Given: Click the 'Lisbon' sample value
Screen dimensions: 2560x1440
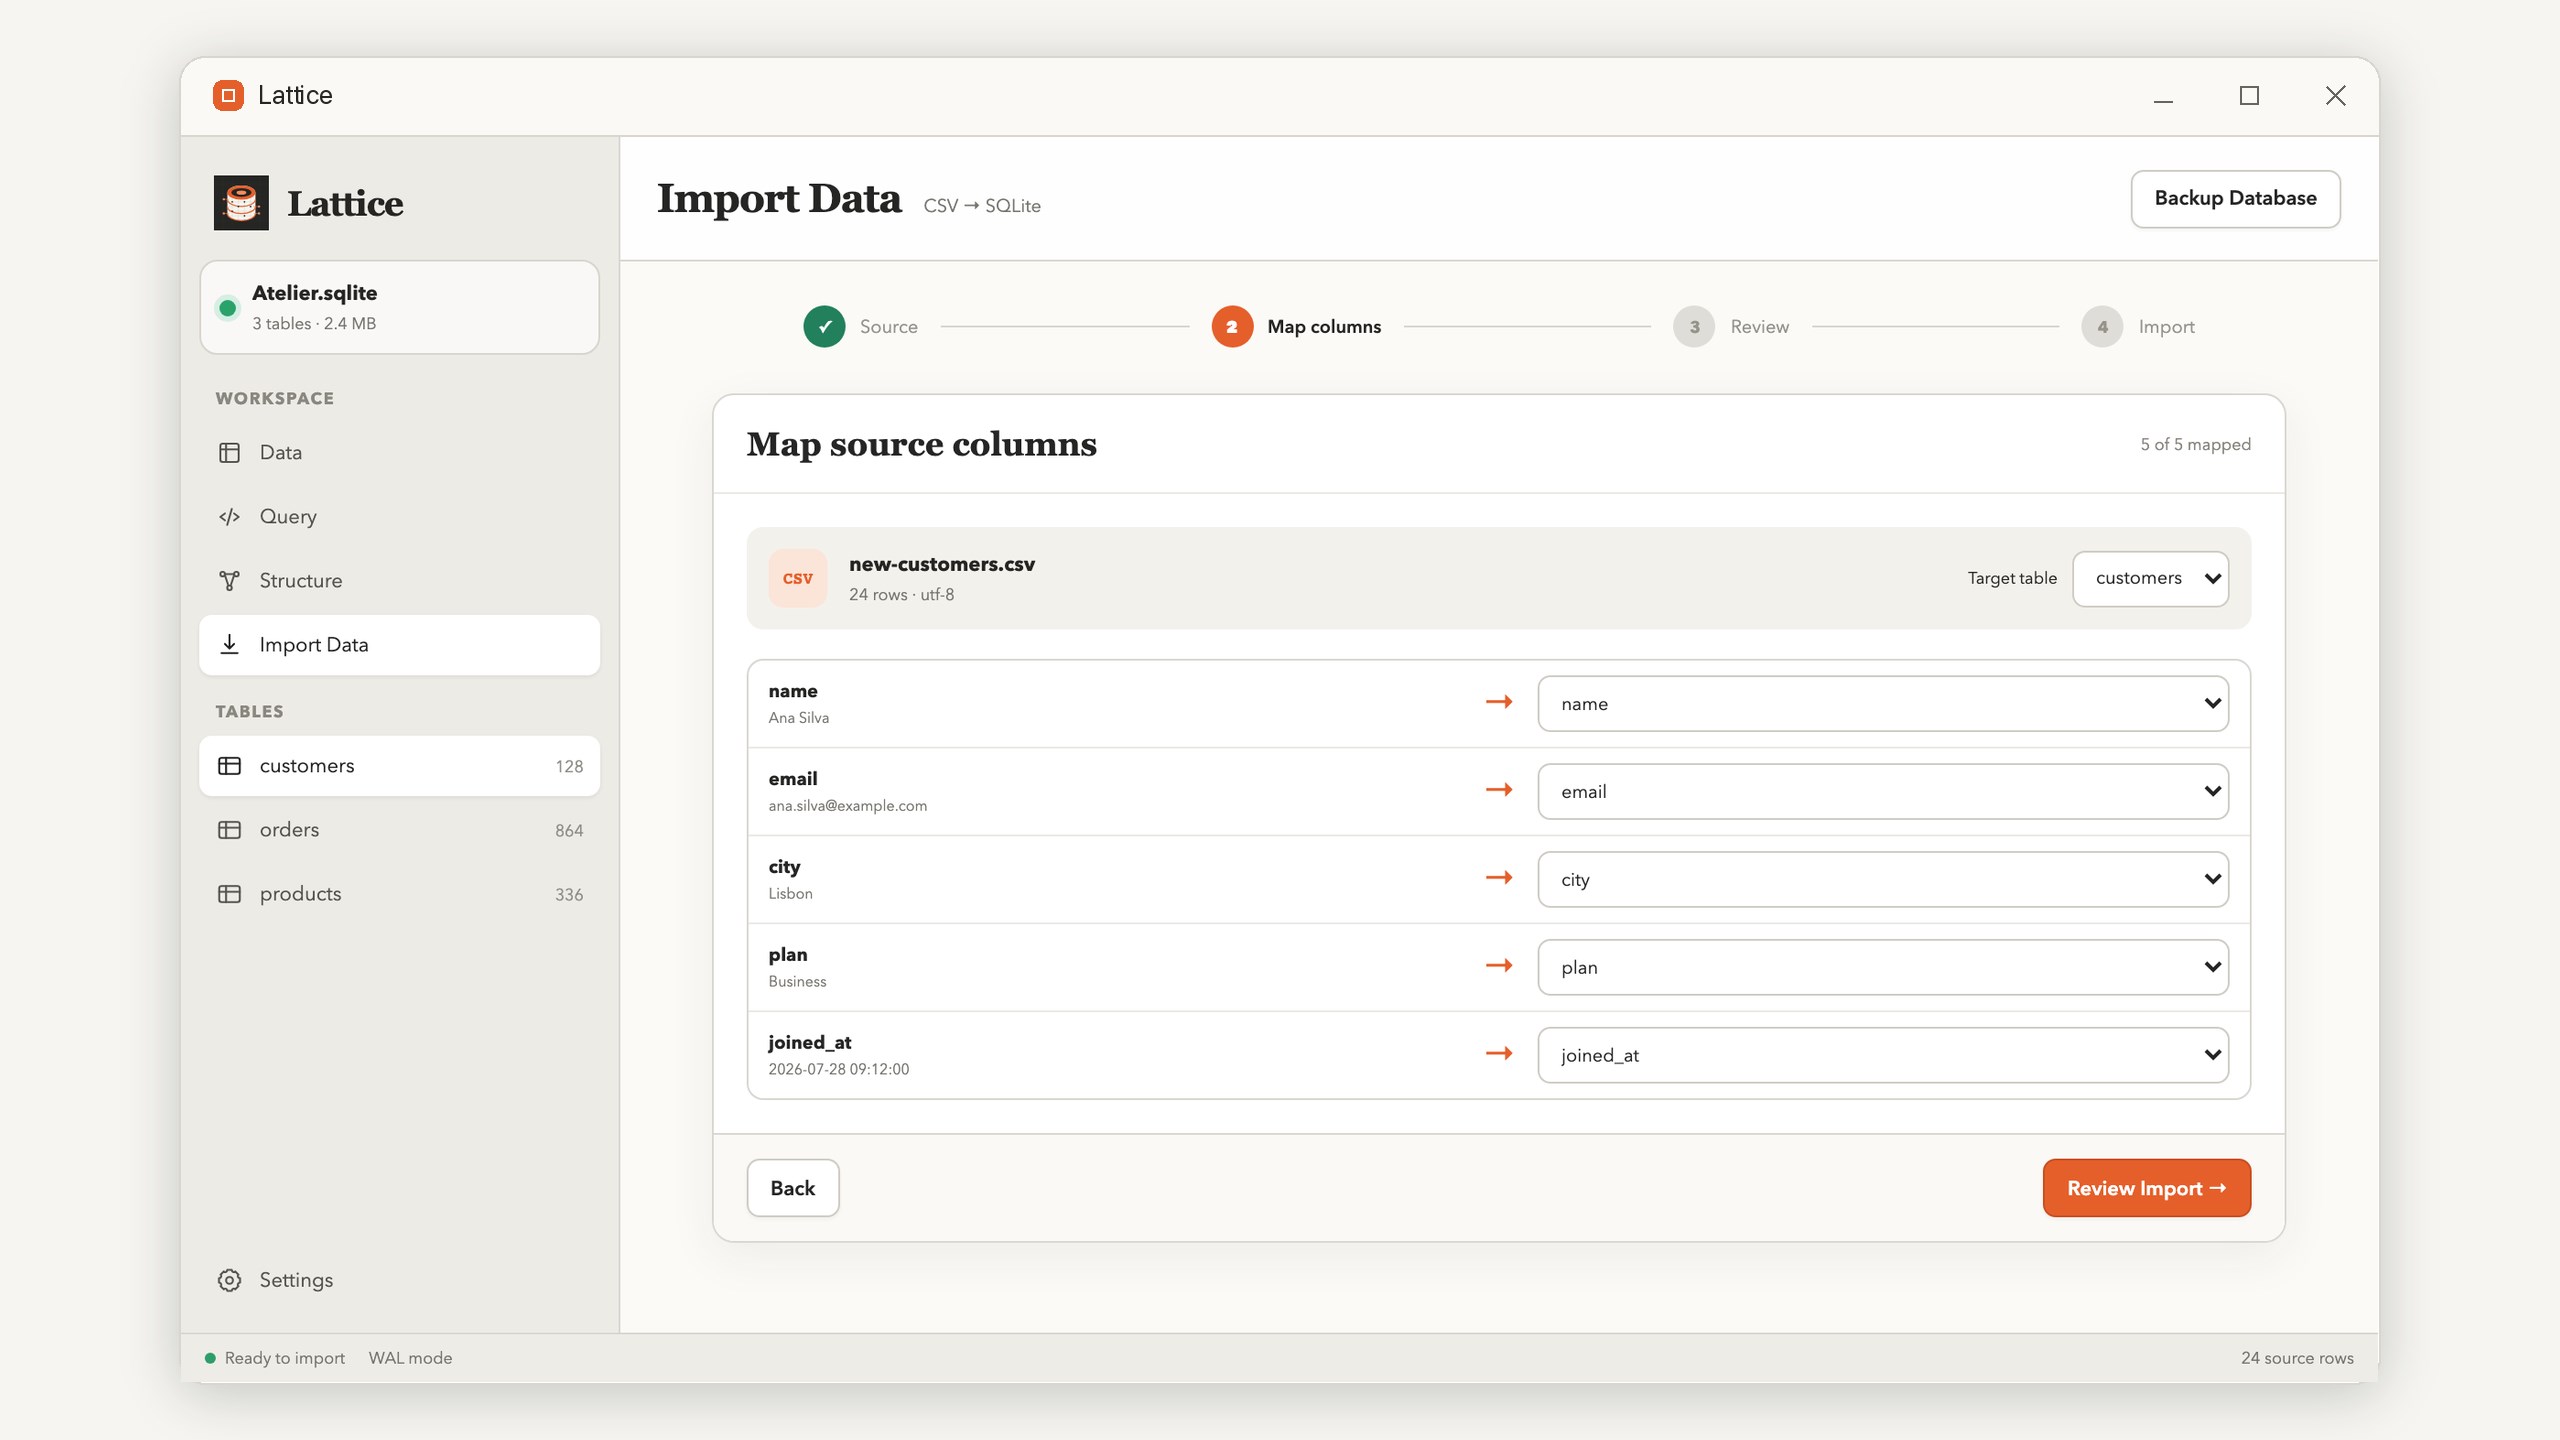Looking at the screenshot, I should tap(790, 894).
